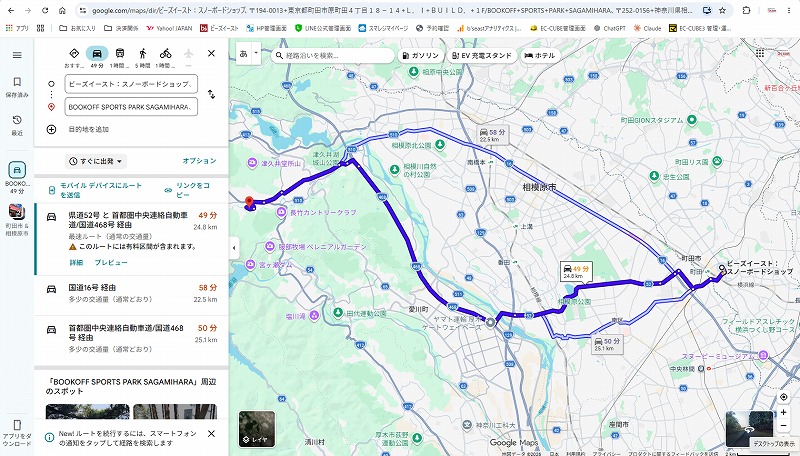The height and width of the screenshot is (456, 800).
Task: Open 詳細 for the fastest route
Action: point(76,262)
